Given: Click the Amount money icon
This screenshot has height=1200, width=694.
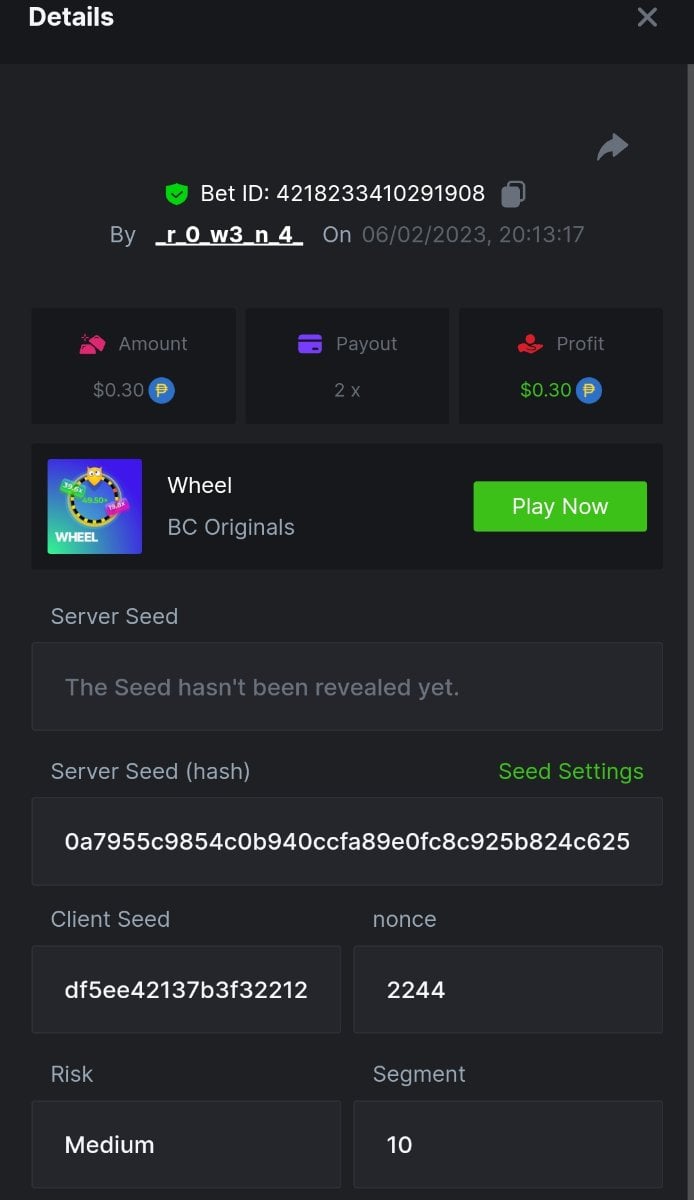Looking at the screenshot, I should pos(92,344).
